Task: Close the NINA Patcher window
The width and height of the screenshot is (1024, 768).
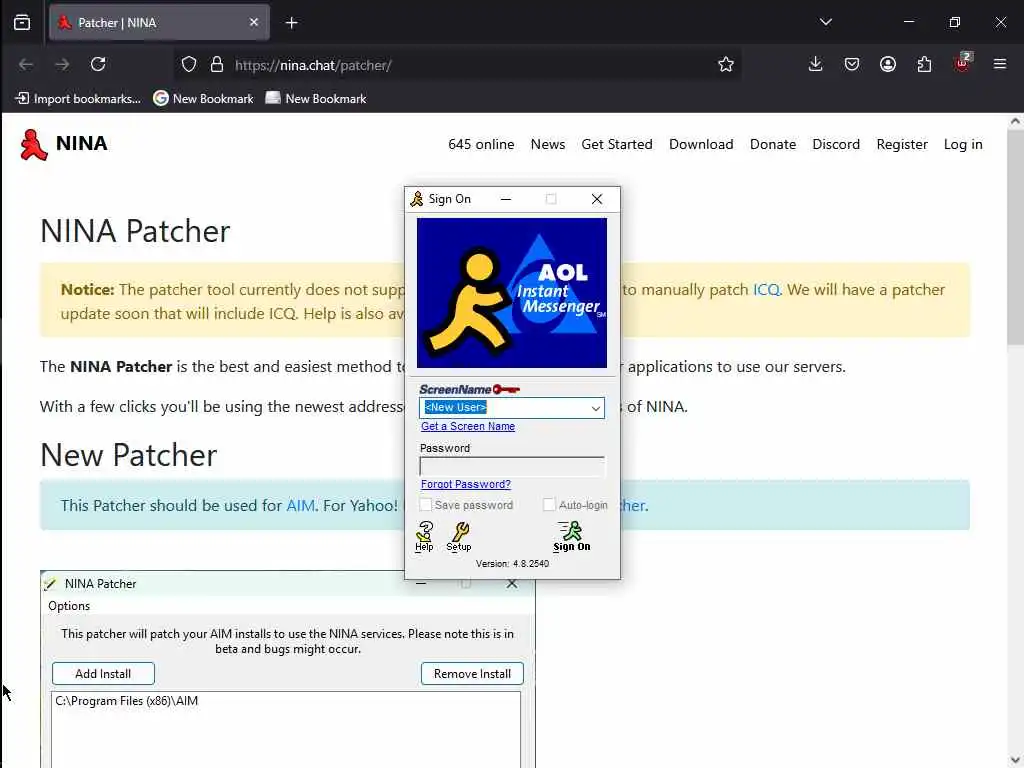Action: coord(512,584)
